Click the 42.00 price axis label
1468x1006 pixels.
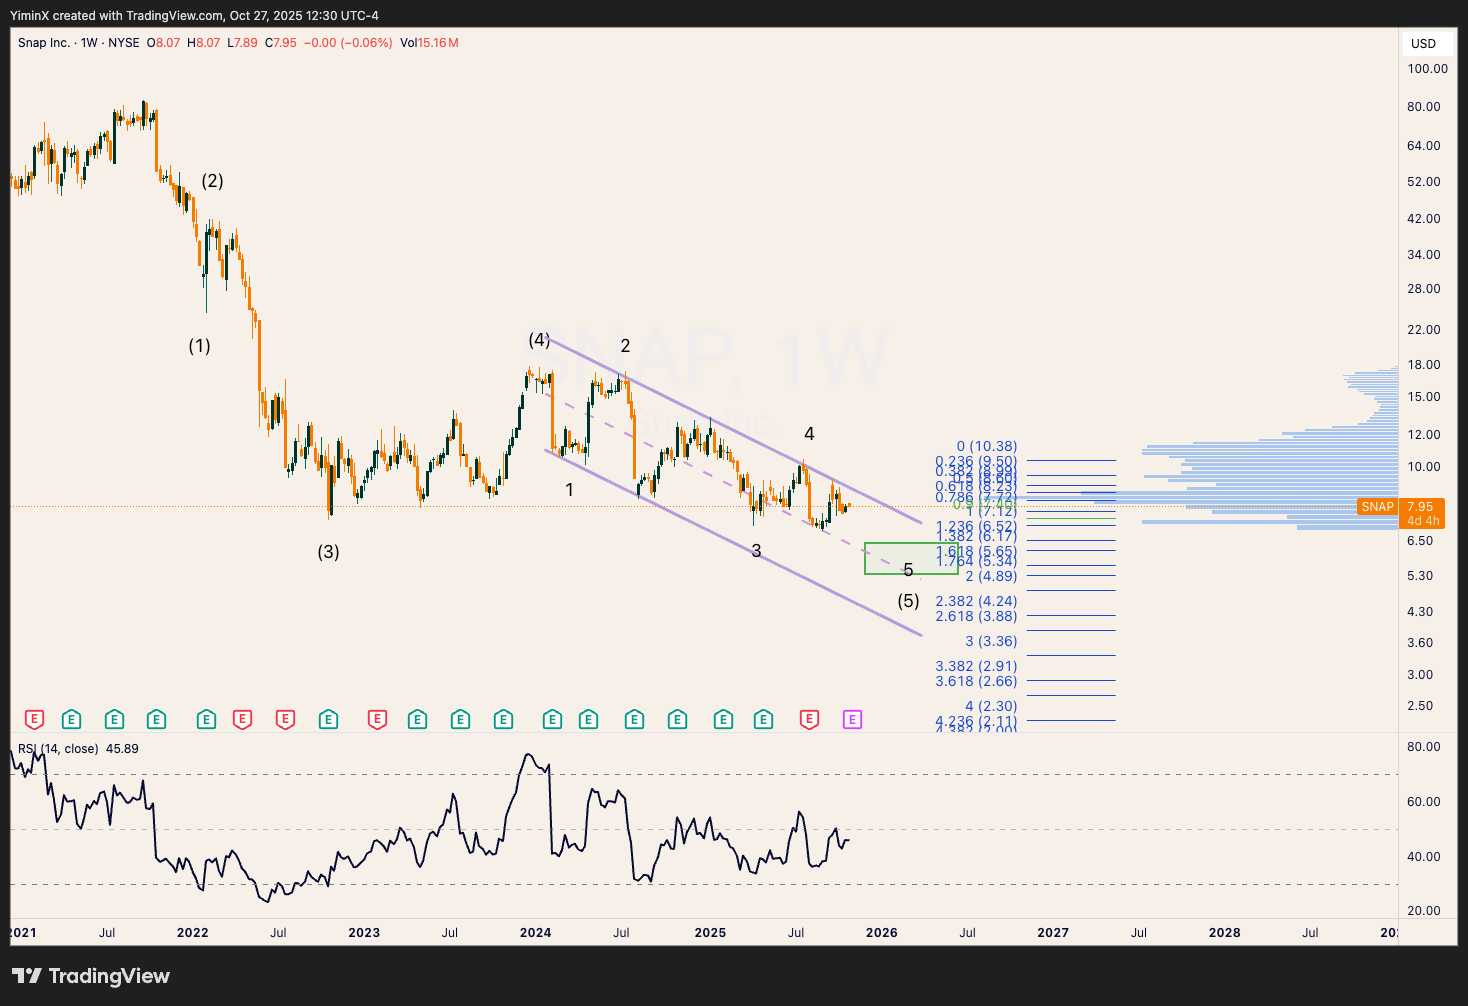click(1424, 219)
